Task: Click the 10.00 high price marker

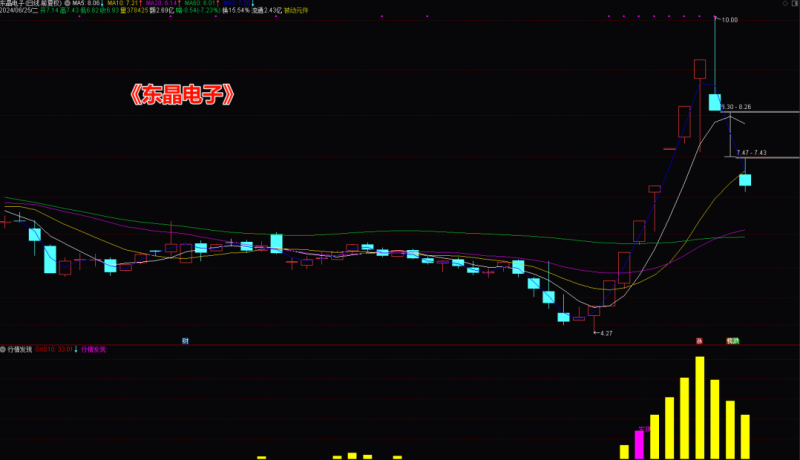Action: [730, 20]
